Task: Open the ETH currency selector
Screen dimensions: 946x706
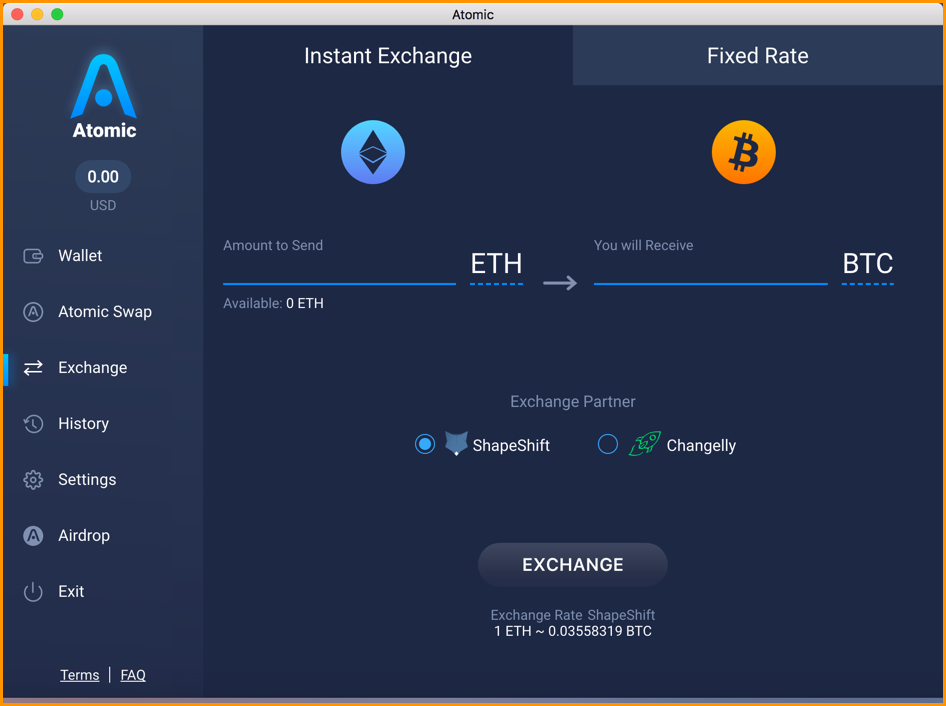Action: (x=496, y=265)
